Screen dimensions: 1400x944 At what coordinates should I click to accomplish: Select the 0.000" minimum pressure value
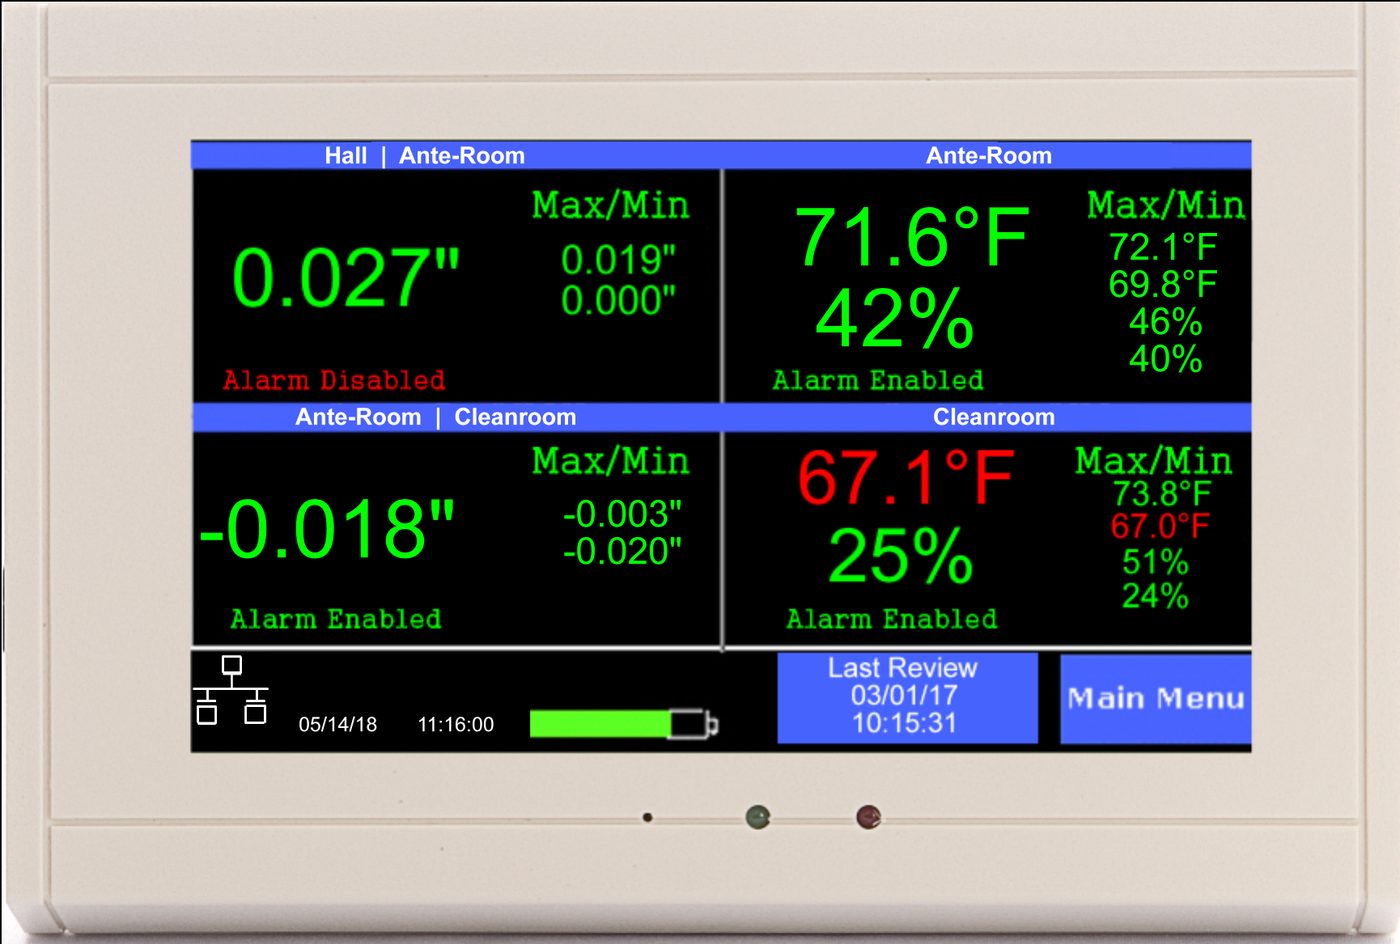(x=618, y=300)
